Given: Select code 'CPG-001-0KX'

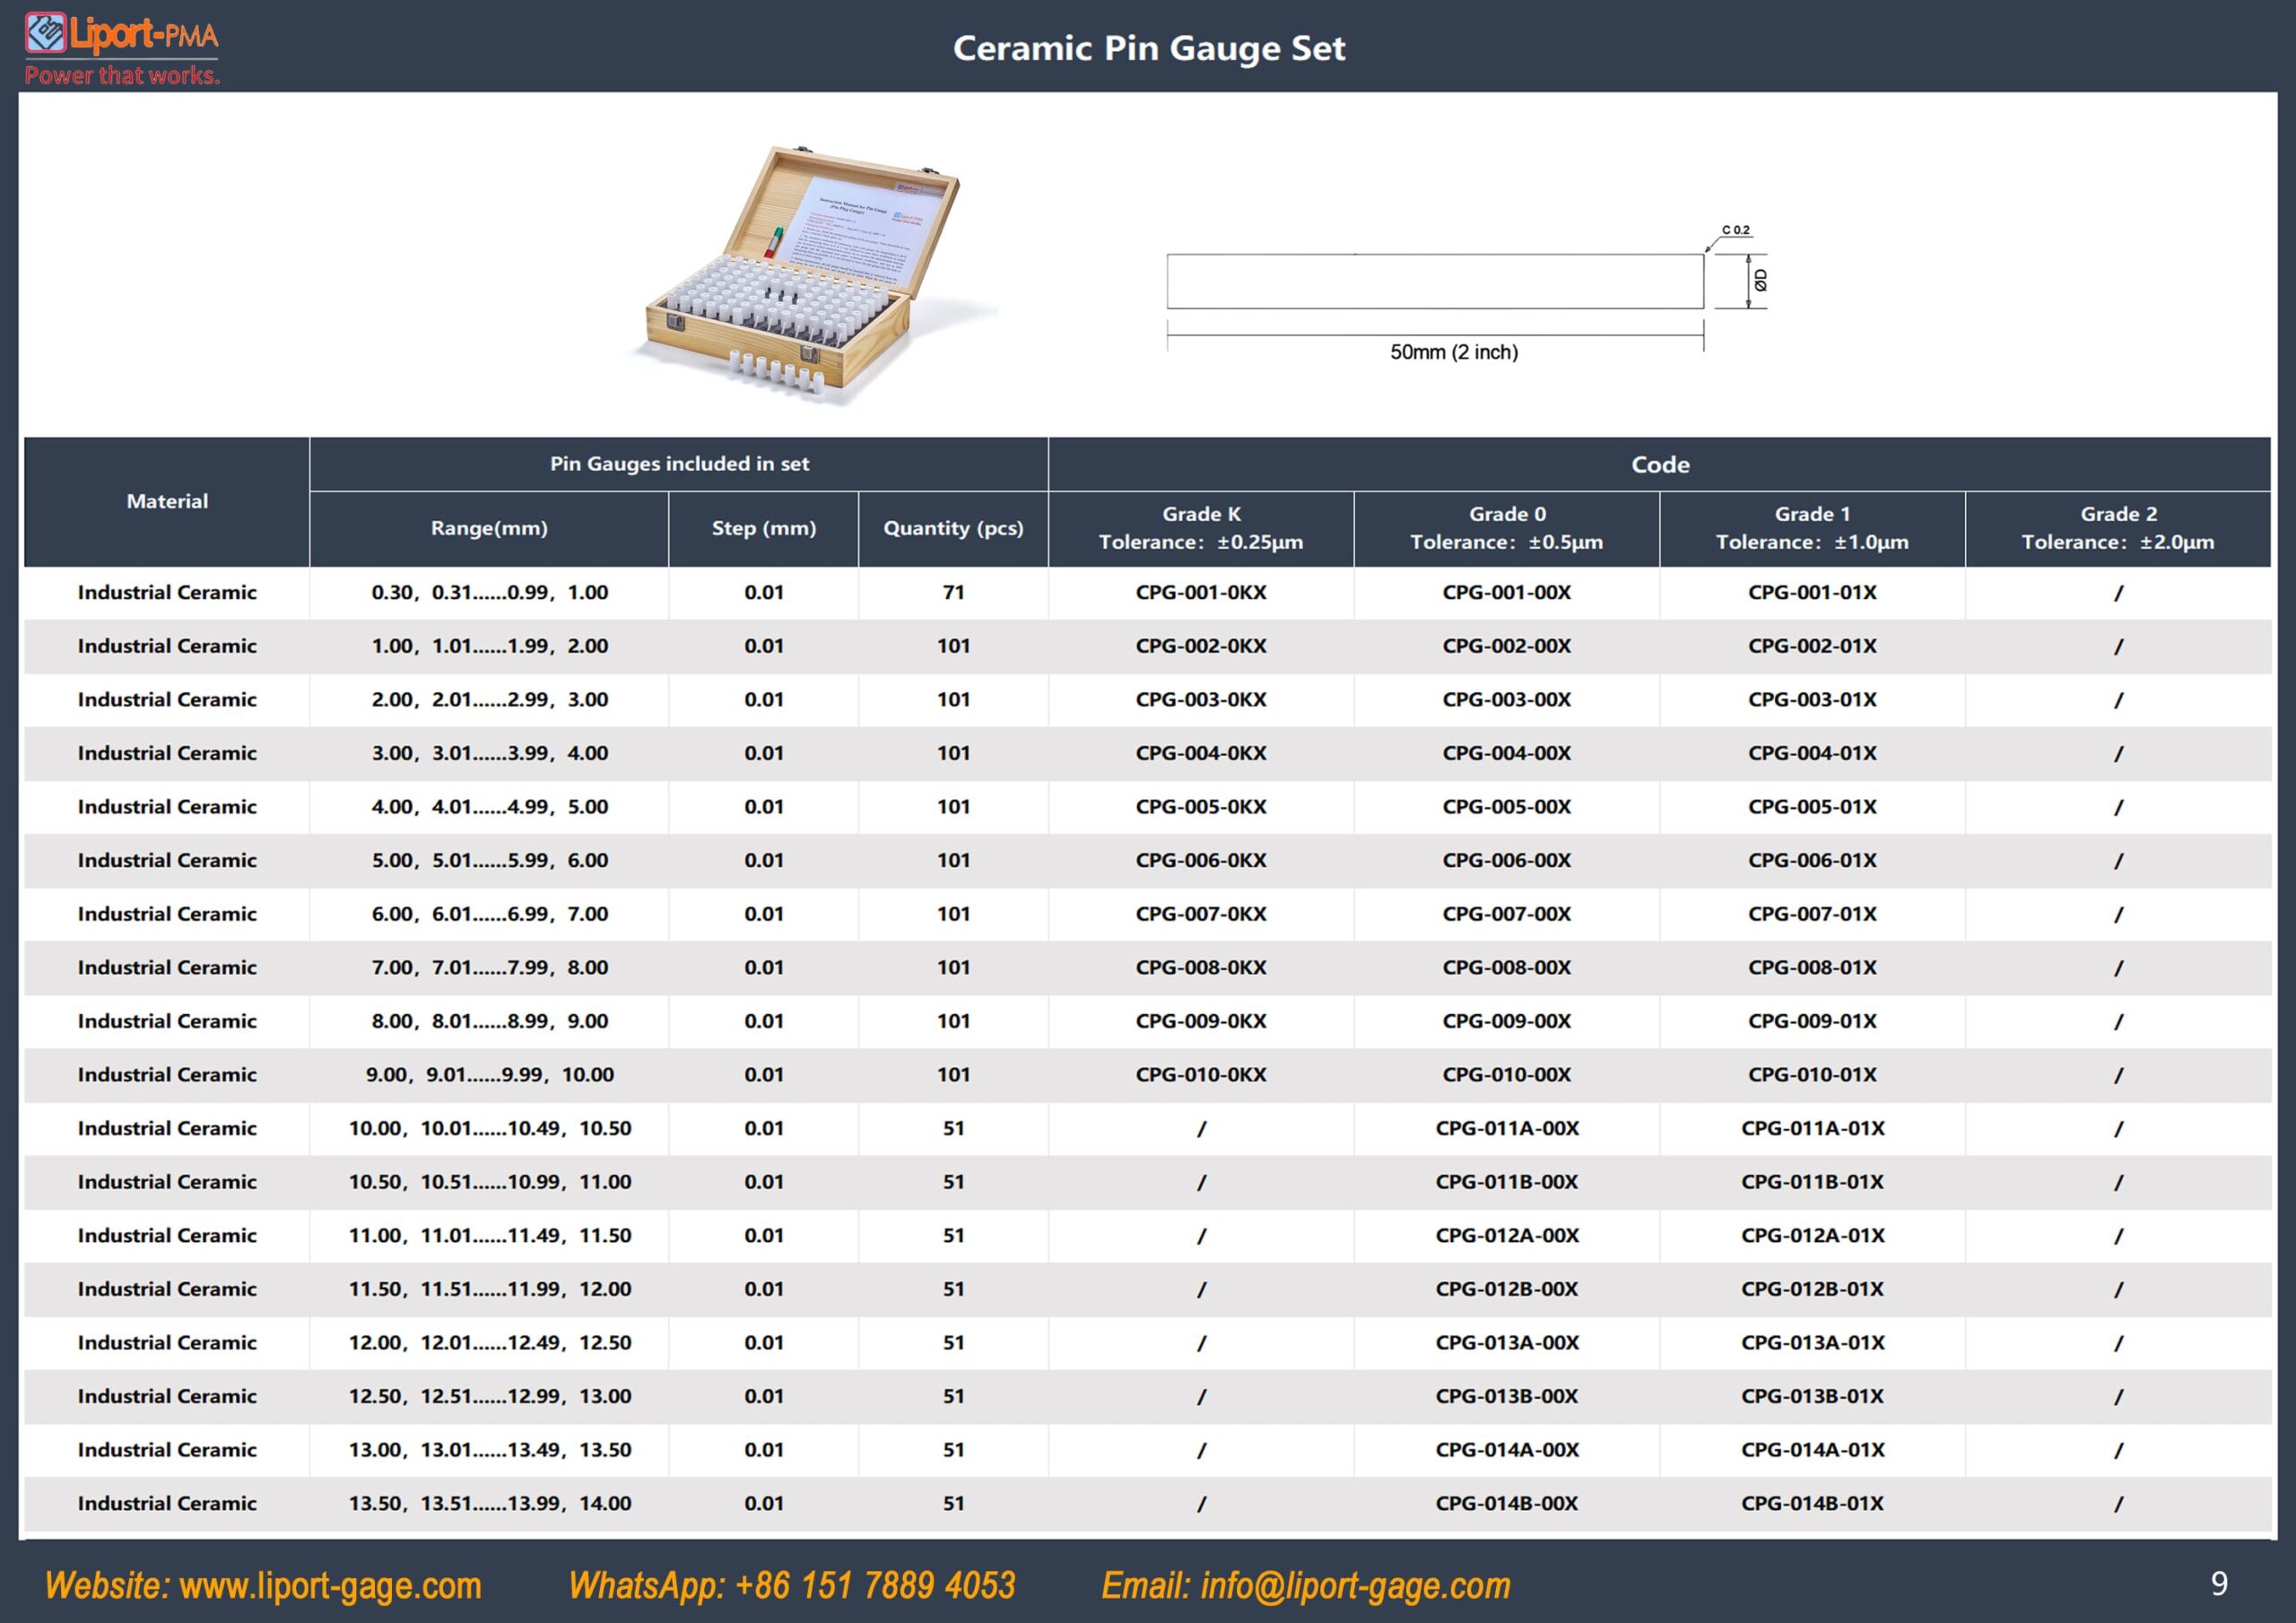Looking at the screenshot, I should 1201,593.
